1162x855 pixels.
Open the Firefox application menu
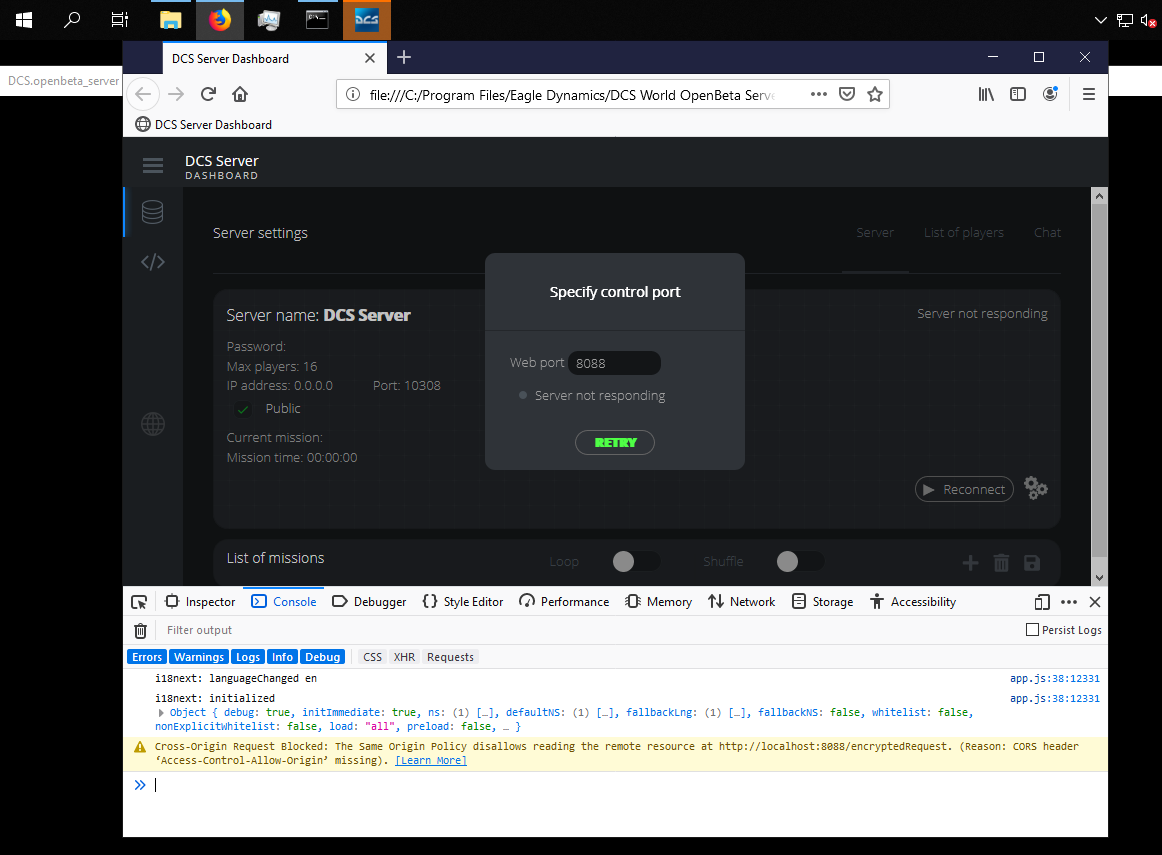tap(1089, 94)
